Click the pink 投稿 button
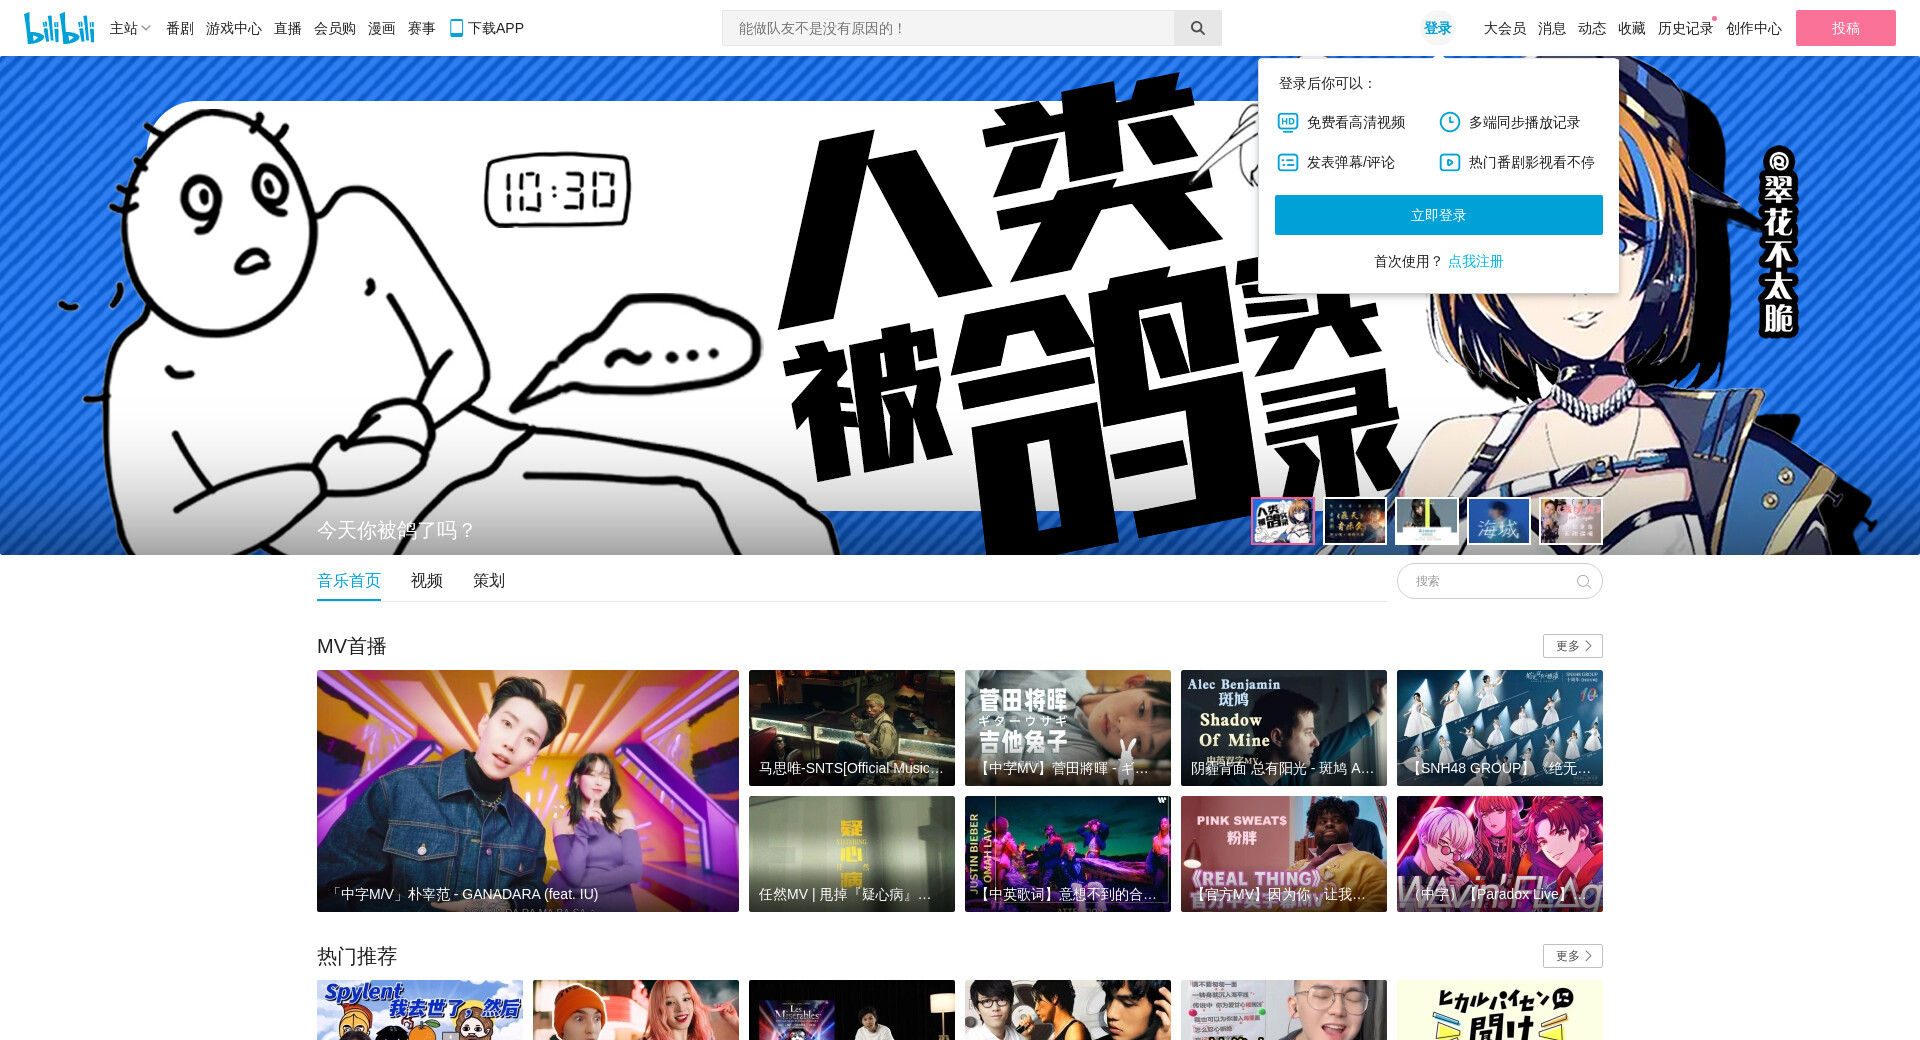 1845,28
